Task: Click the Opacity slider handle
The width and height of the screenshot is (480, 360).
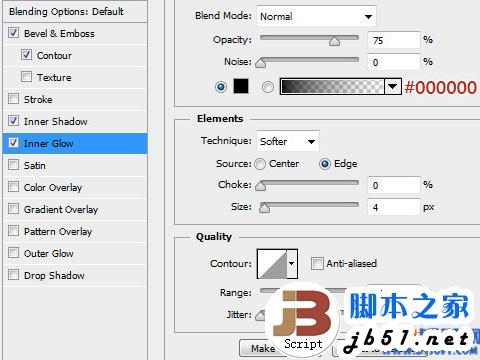Action: (x=334, y=41)
